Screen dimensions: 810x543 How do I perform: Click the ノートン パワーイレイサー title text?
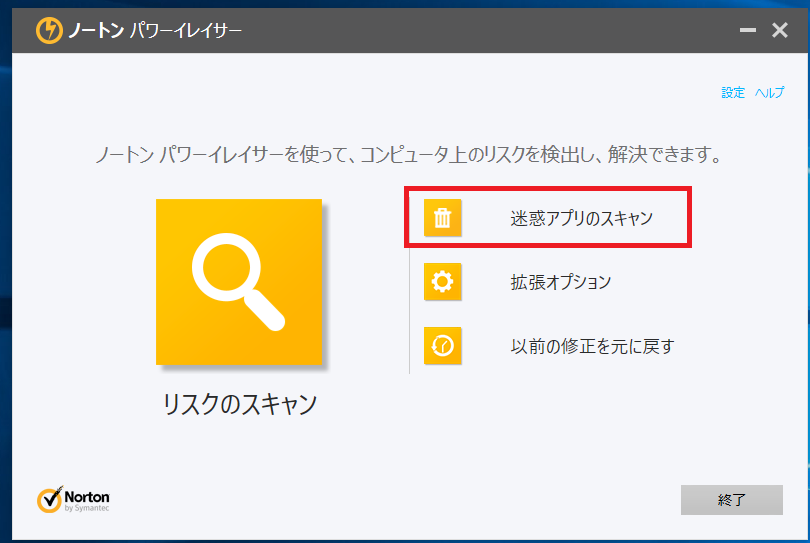tap(155, 30)
